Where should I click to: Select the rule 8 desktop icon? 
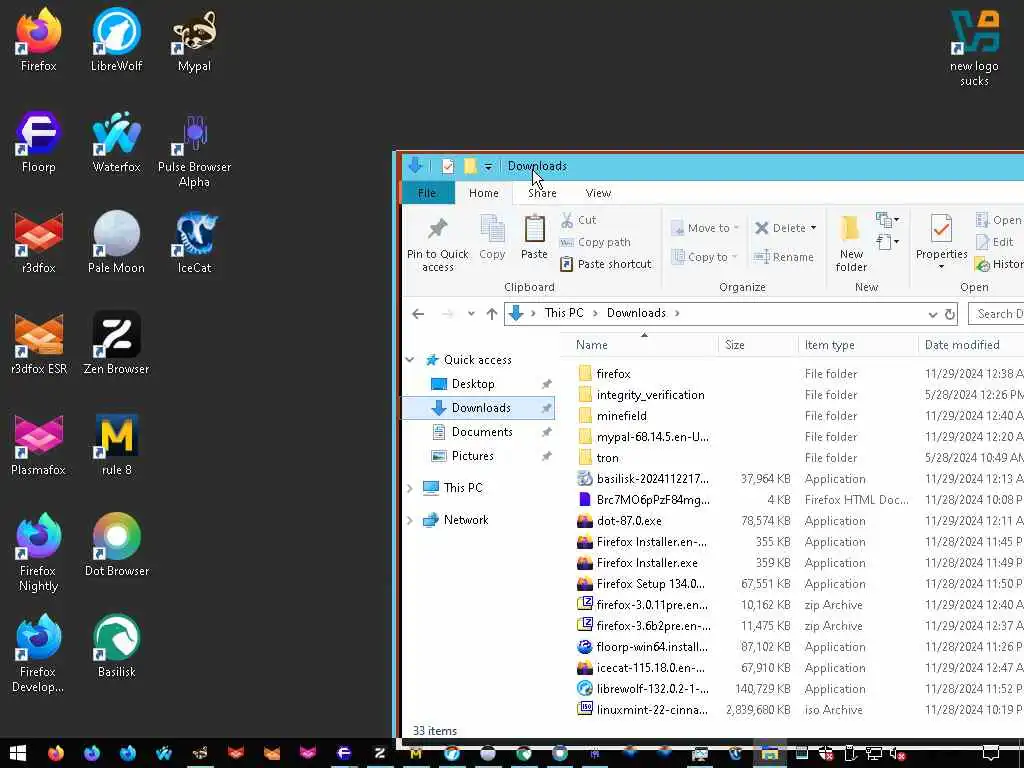click(116, 445)
